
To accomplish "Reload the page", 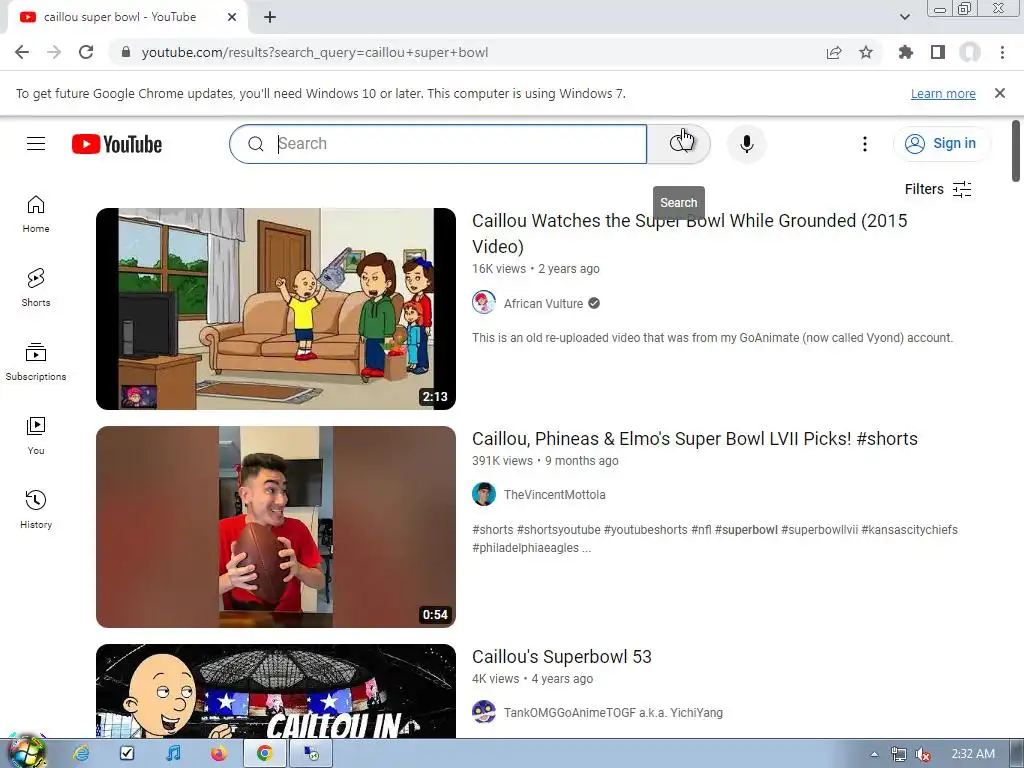I will 86,52.
